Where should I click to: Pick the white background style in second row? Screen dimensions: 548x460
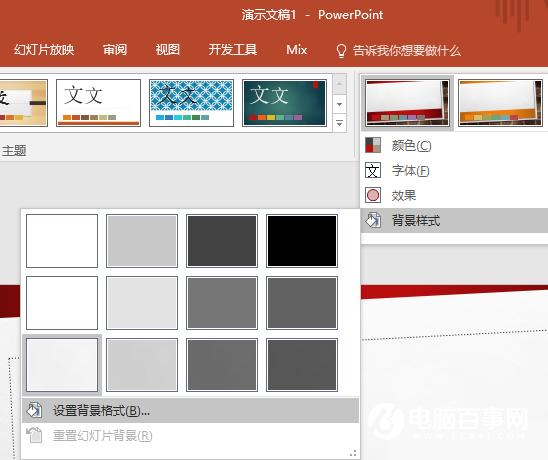coord(62,303)
